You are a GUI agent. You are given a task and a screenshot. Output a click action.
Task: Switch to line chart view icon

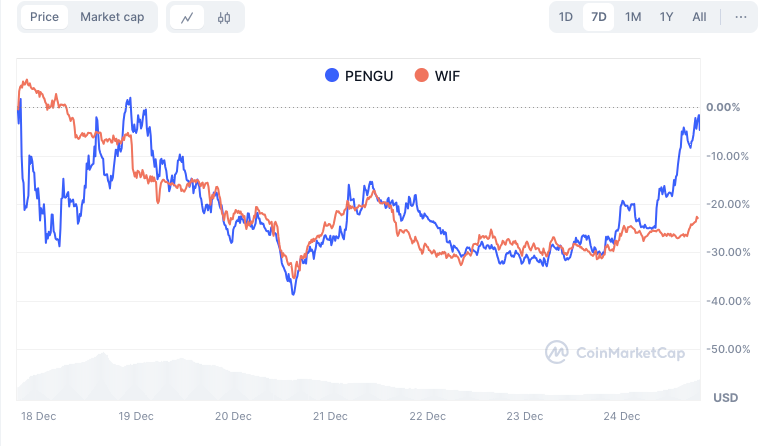coord(187,17)
